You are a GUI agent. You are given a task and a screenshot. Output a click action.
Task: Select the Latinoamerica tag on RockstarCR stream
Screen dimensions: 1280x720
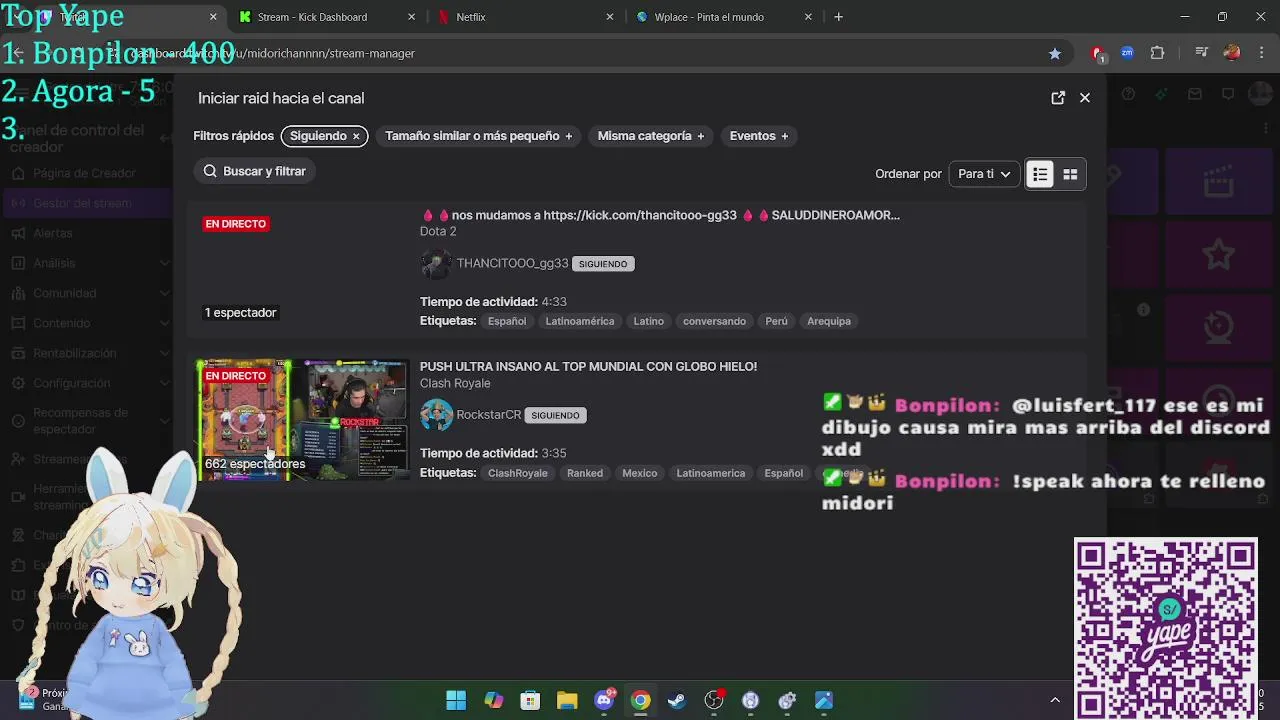711,473
